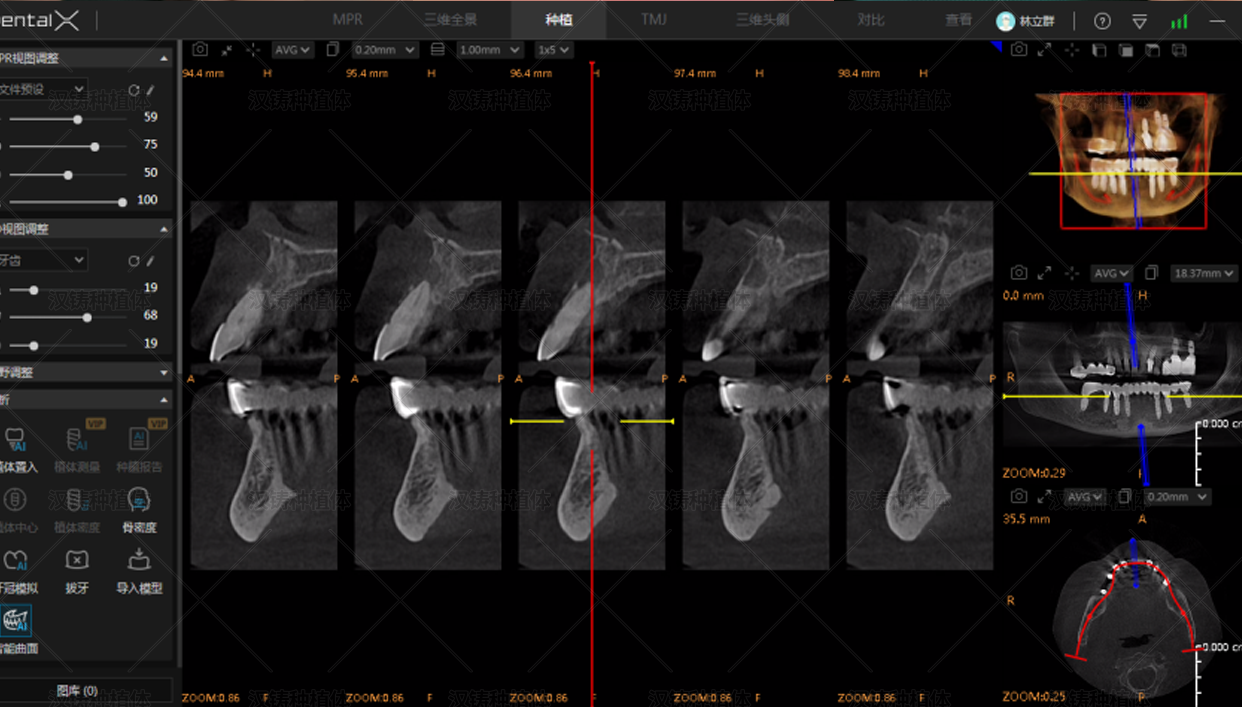Open the 骨密度 bone density tool
The width and height of the screenshot is (1242, 707).
[137, 509]
